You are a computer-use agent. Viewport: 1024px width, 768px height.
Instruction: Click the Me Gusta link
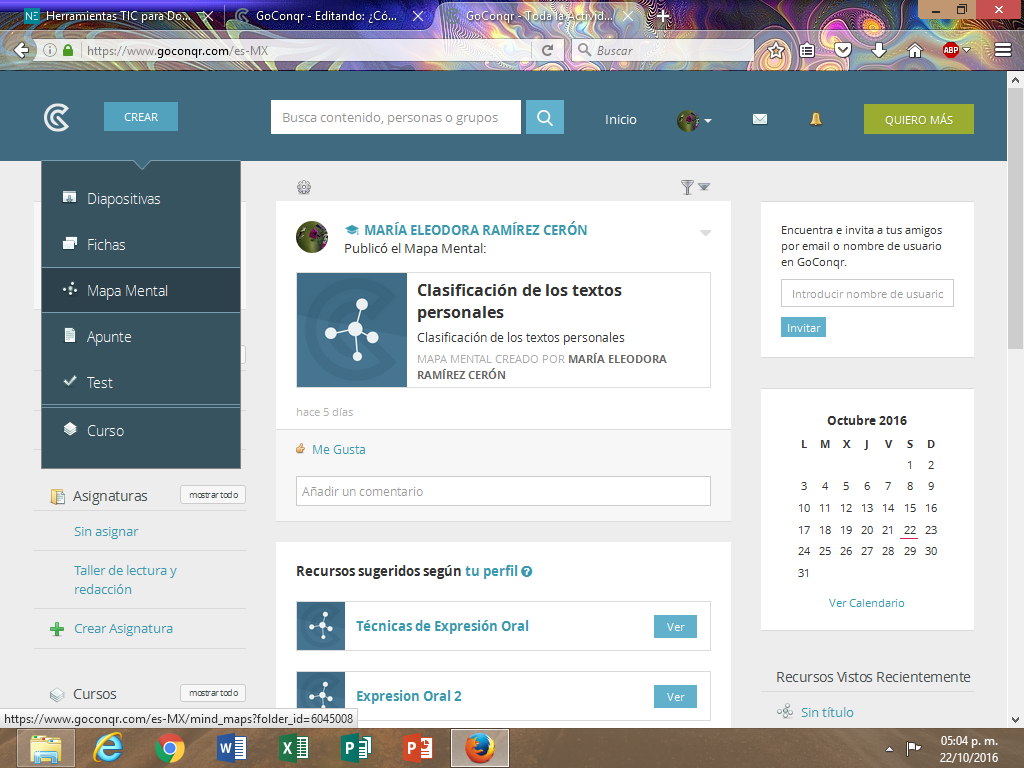click(x=338, y=449)
